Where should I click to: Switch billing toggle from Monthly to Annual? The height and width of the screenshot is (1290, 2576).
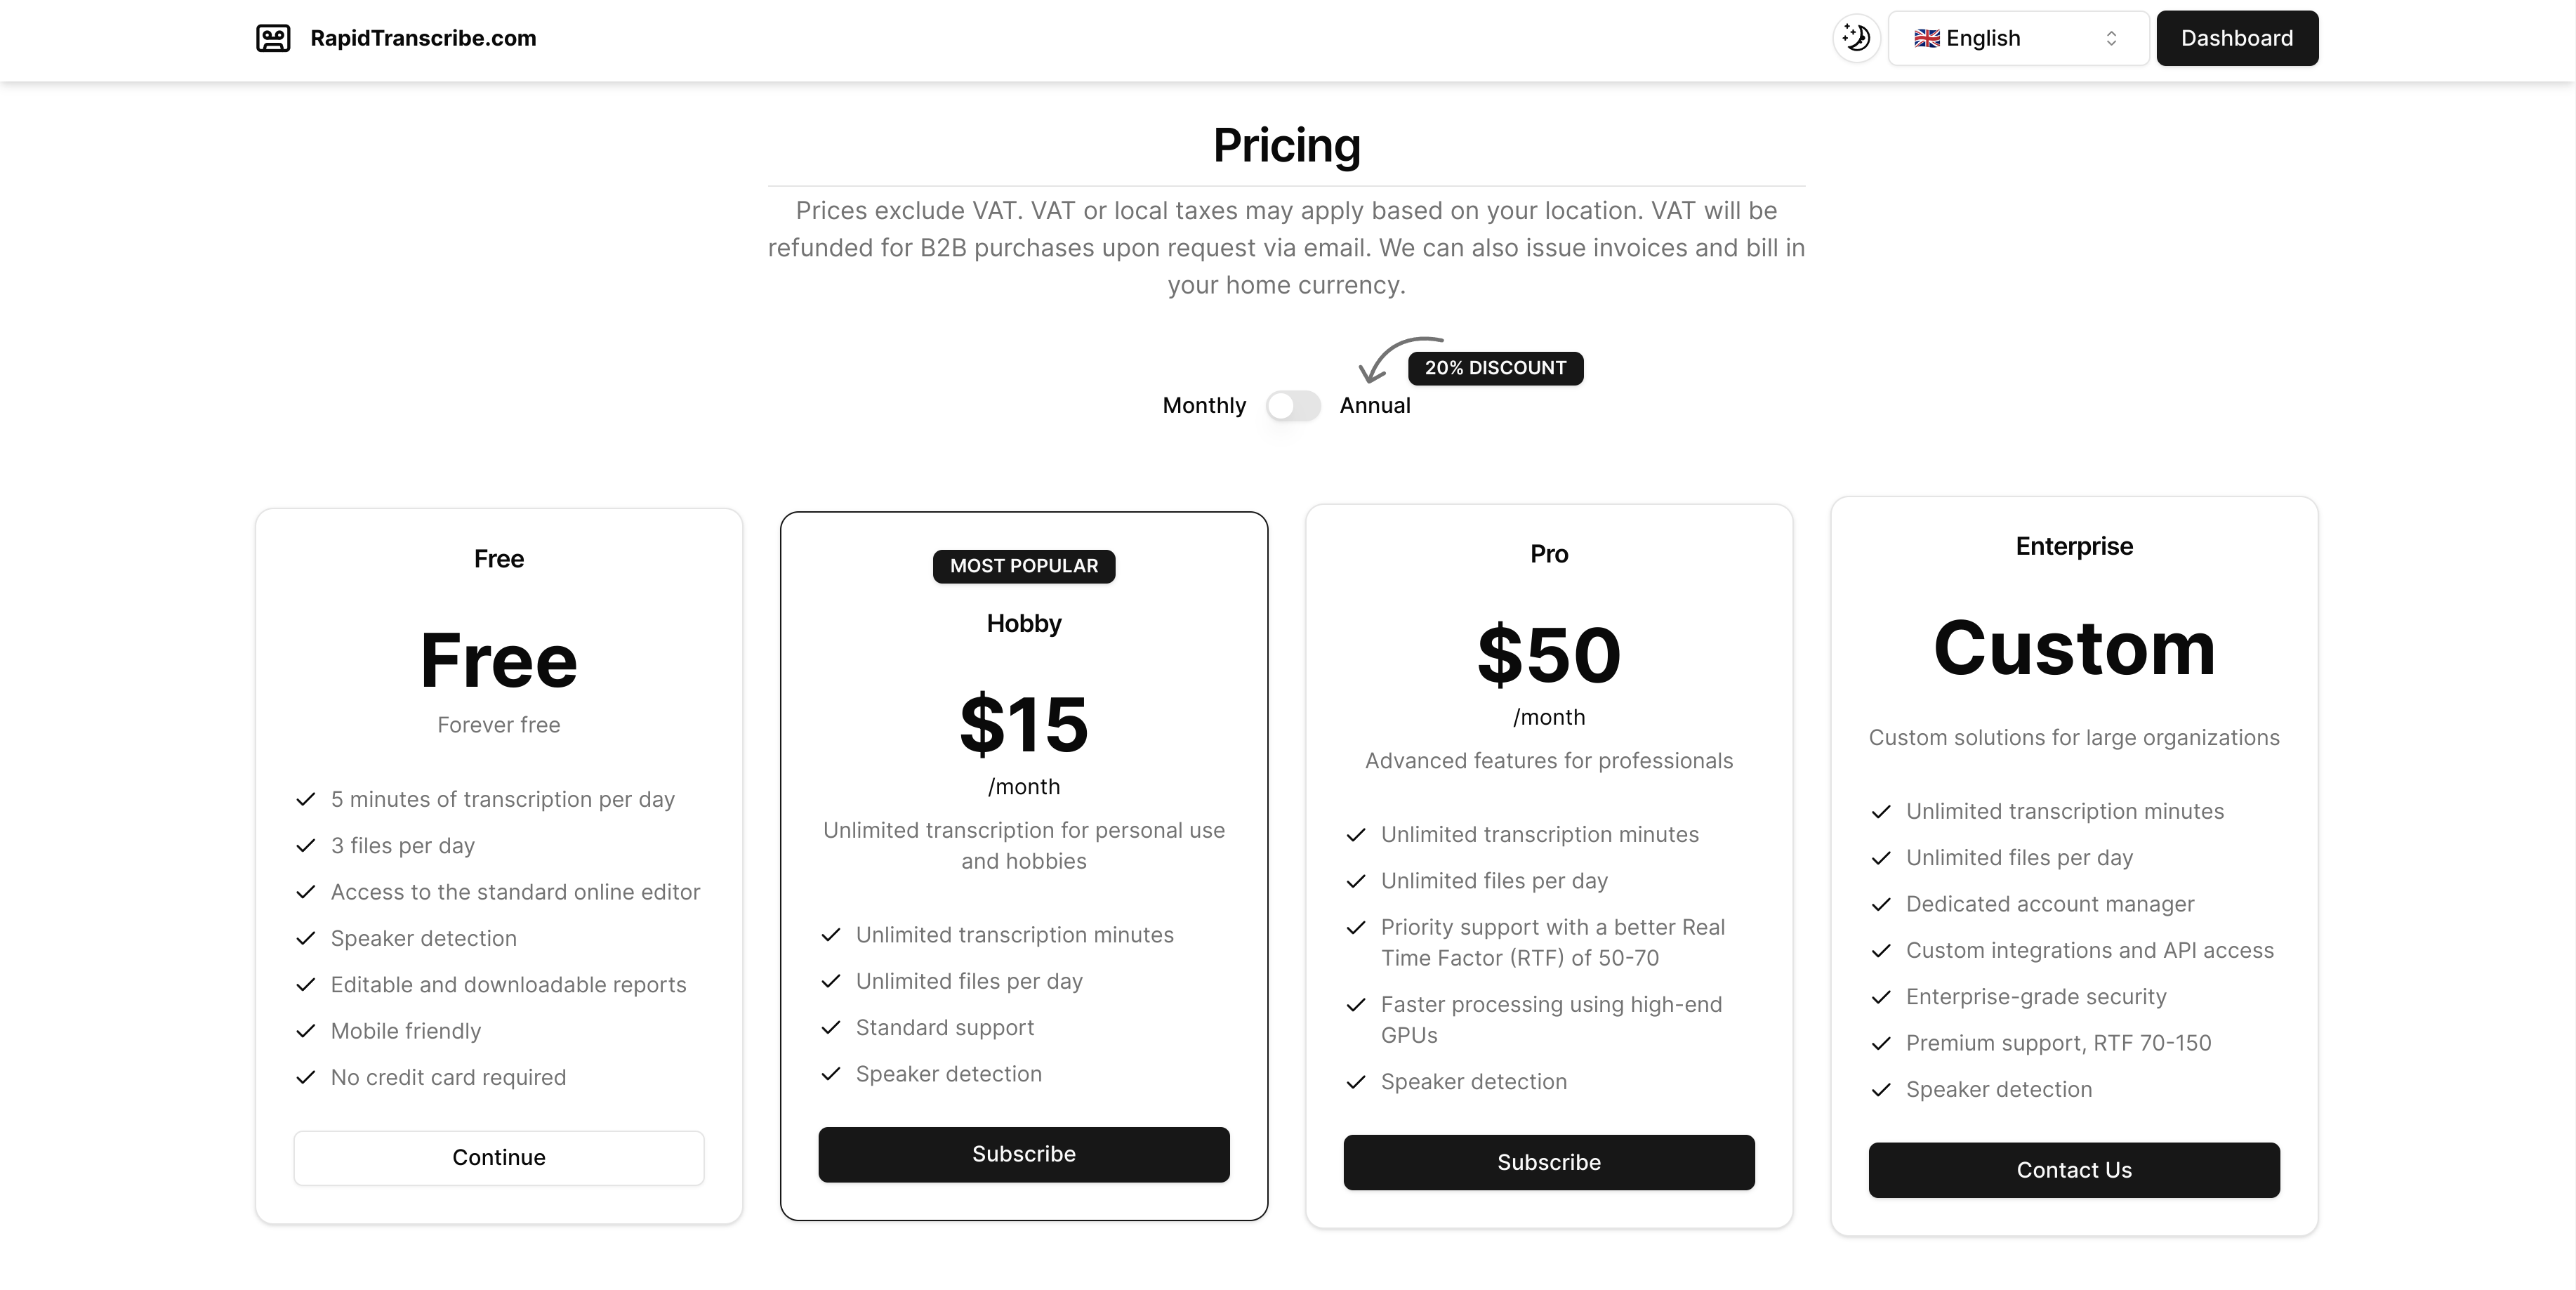tap(1293, 406)
